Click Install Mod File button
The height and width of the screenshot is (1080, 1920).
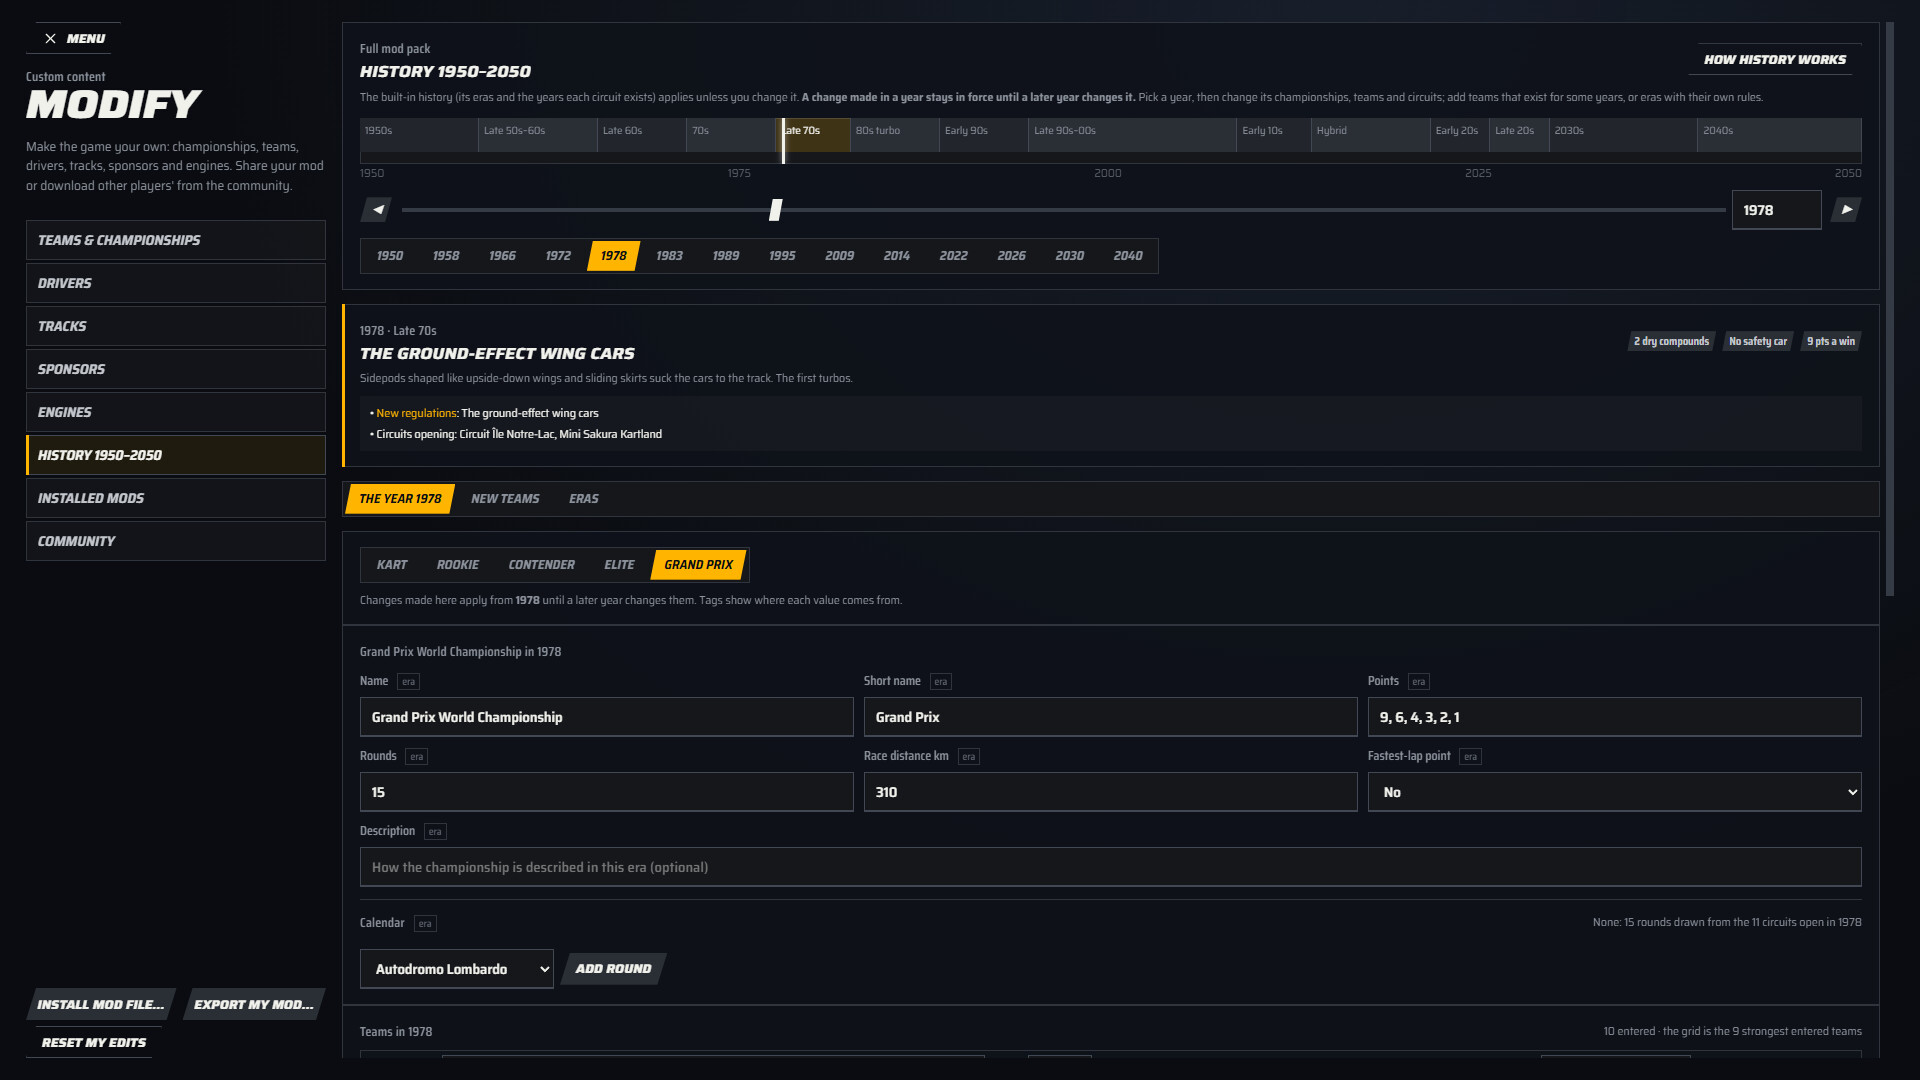click(100, 1005)
